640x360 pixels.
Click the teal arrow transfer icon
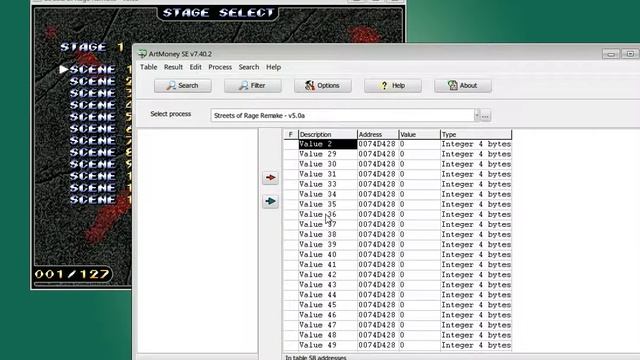[270, 201]
